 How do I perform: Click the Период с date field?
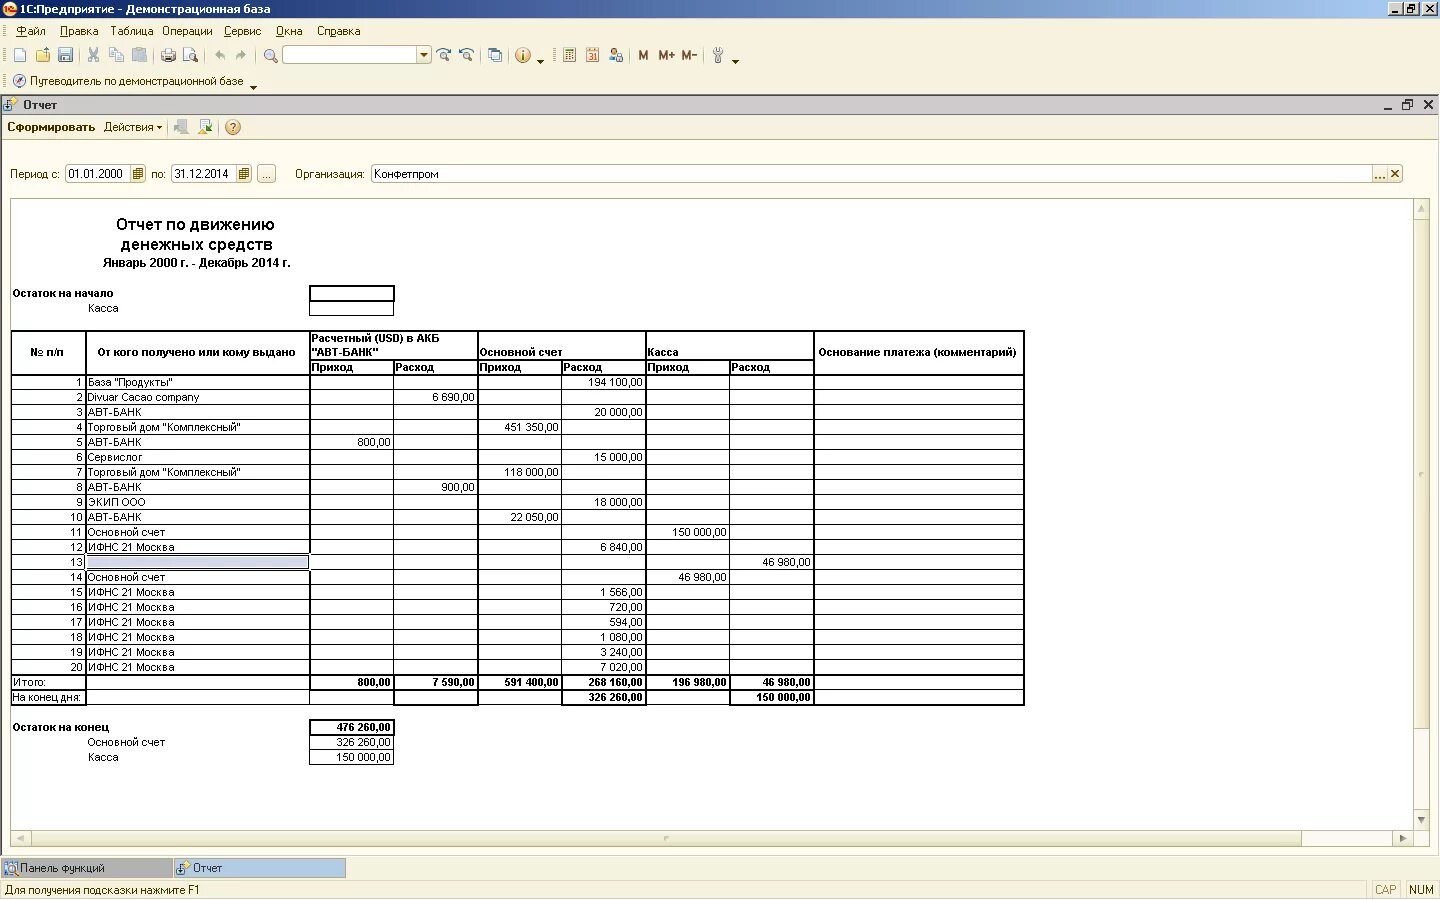(x=98, y=174)
